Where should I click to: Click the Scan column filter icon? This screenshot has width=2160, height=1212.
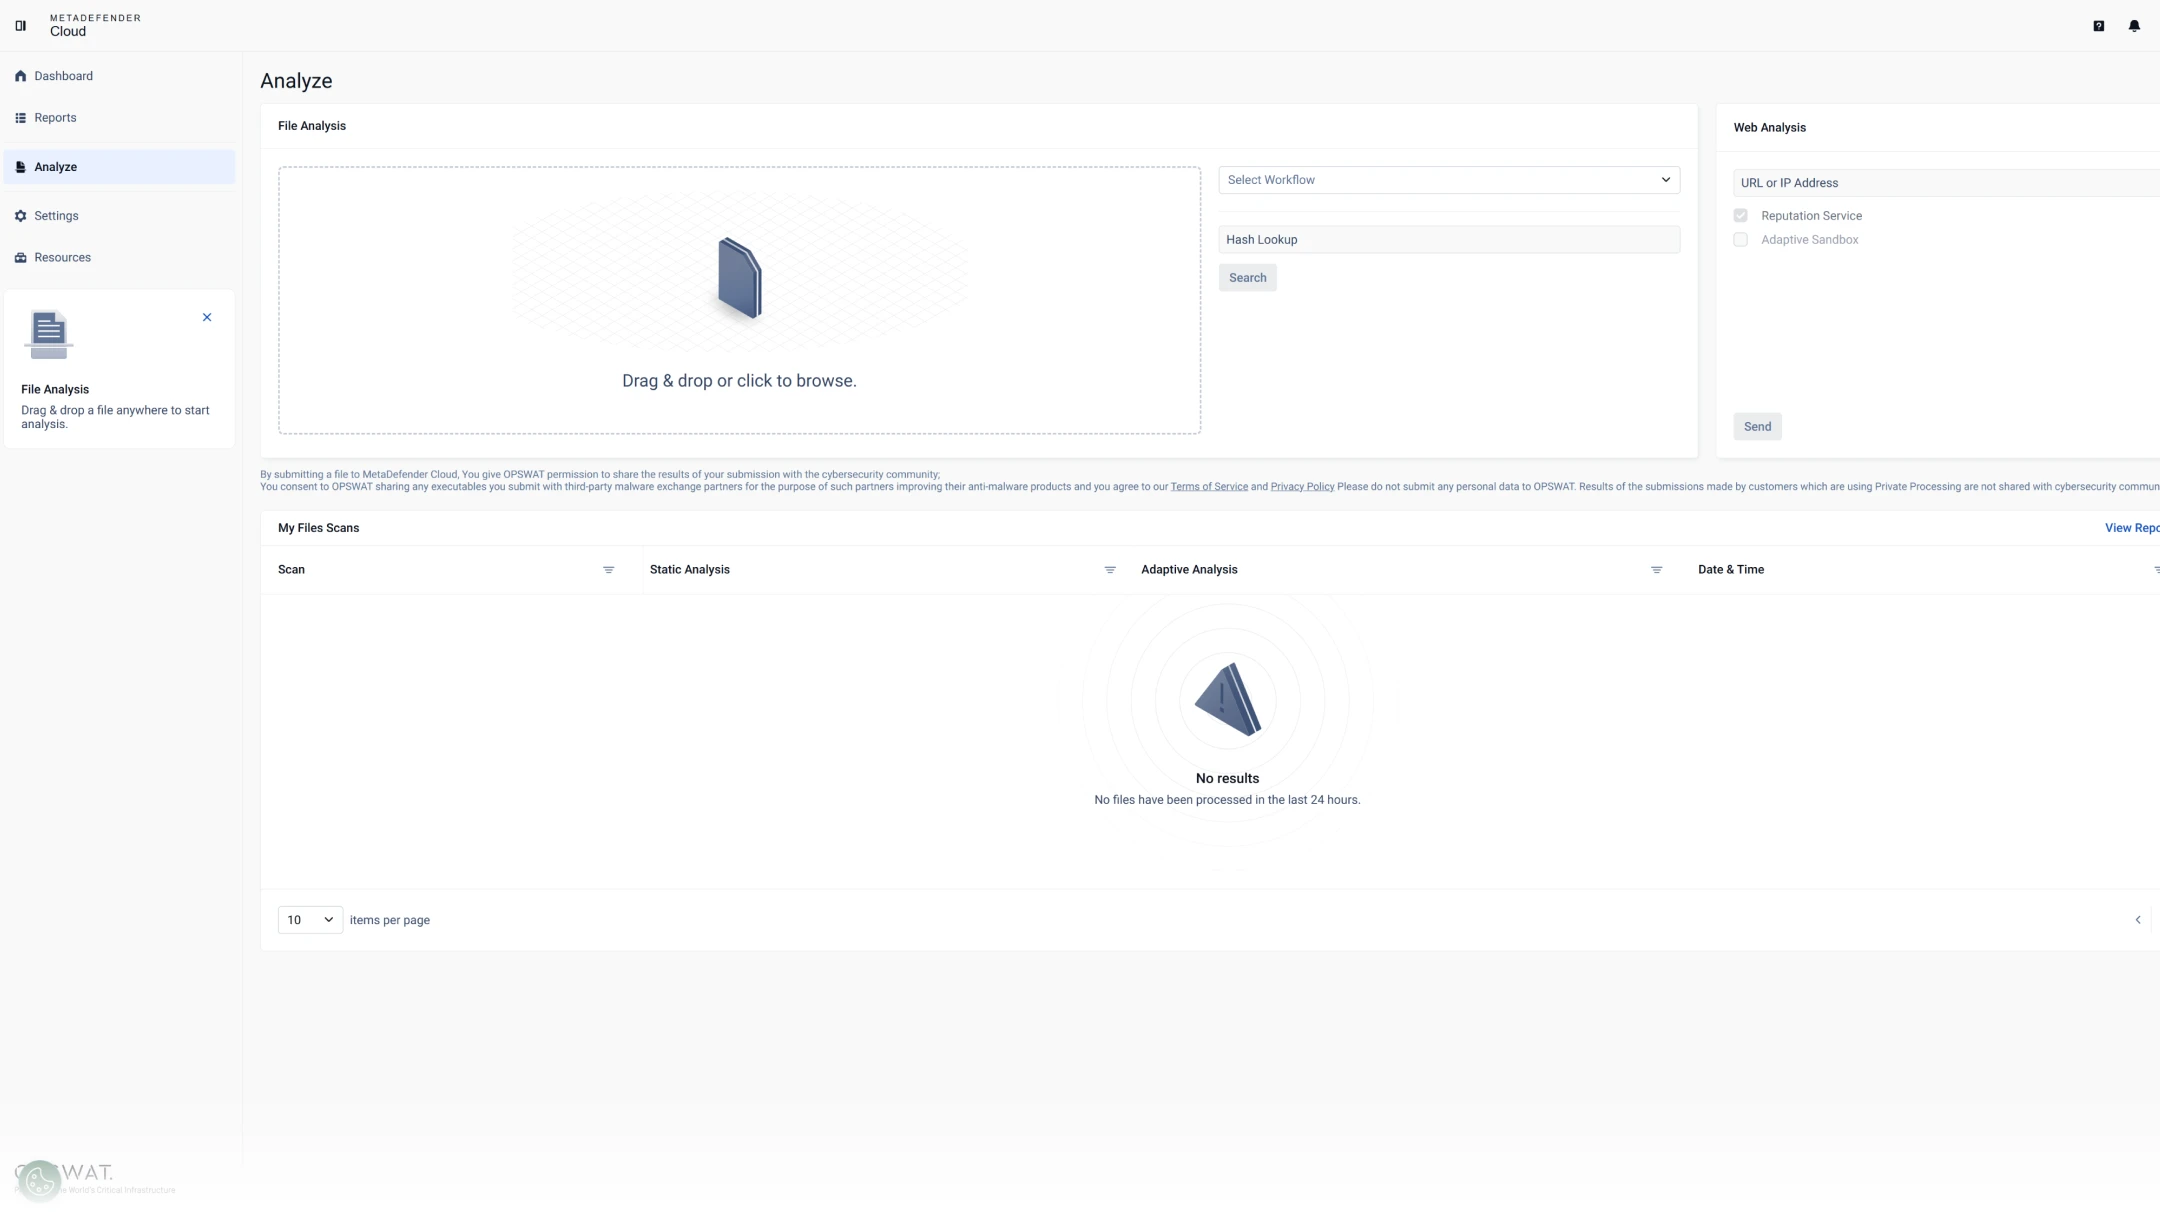point(608,570)
